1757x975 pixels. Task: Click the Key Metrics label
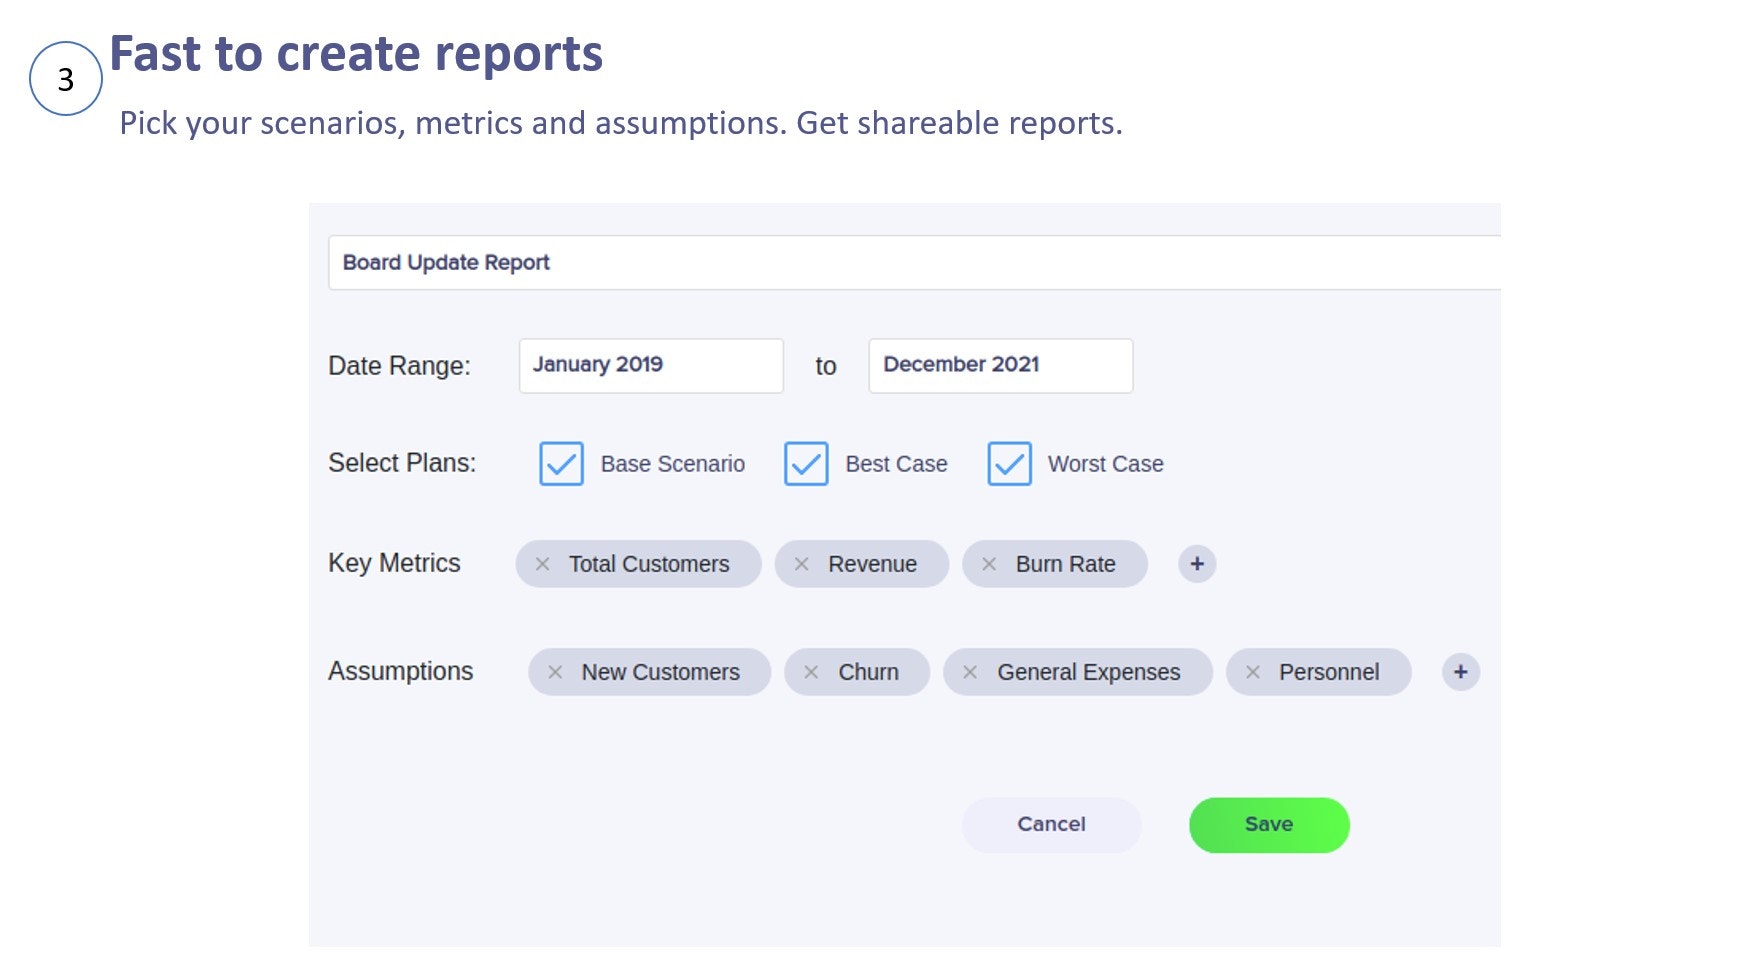pyautogui.click(x=394, y=563)
